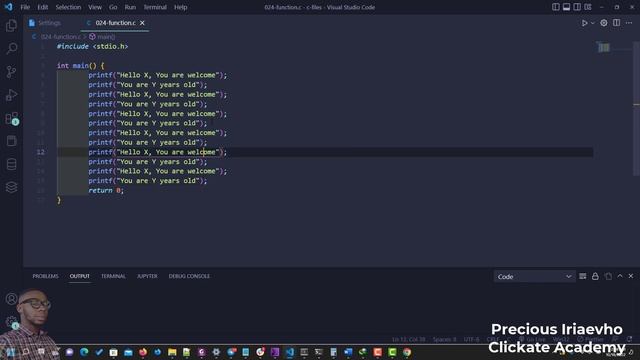
Task: Maximize panel with the up chevron
Action: (x=620, y=276)
